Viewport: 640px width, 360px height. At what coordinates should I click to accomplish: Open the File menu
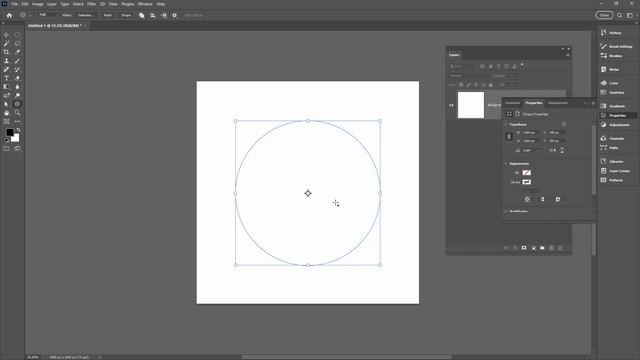pyautogui.click(x=14, y=4)
